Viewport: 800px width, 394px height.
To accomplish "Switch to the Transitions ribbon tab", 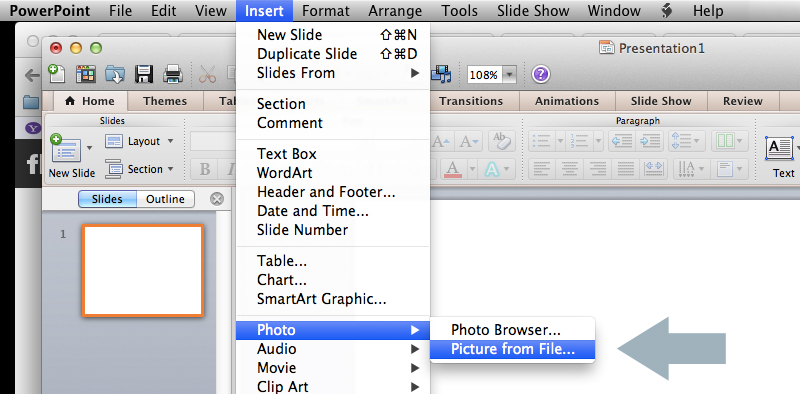I will click(x=470, y=101).
